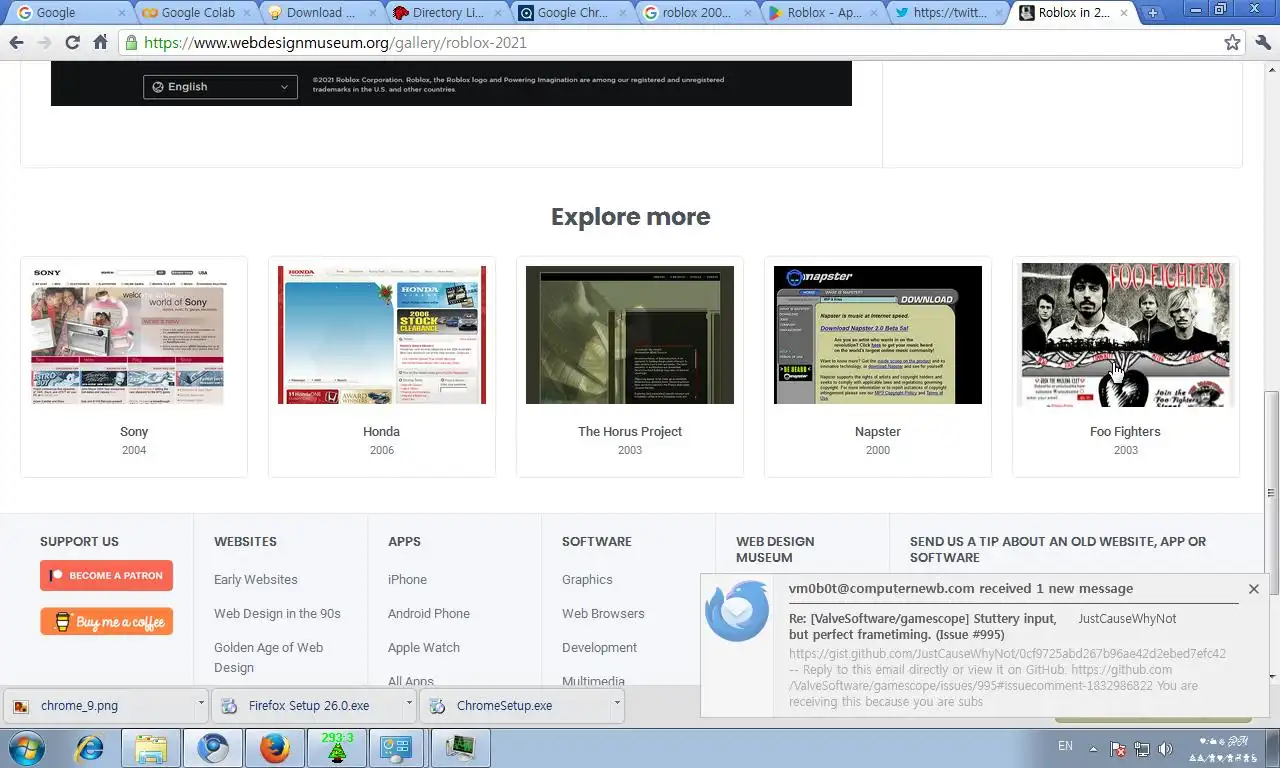Open the Firefox Setup 26.0.exe download dropdown
Screen dimensions: 1280x768
409,704
